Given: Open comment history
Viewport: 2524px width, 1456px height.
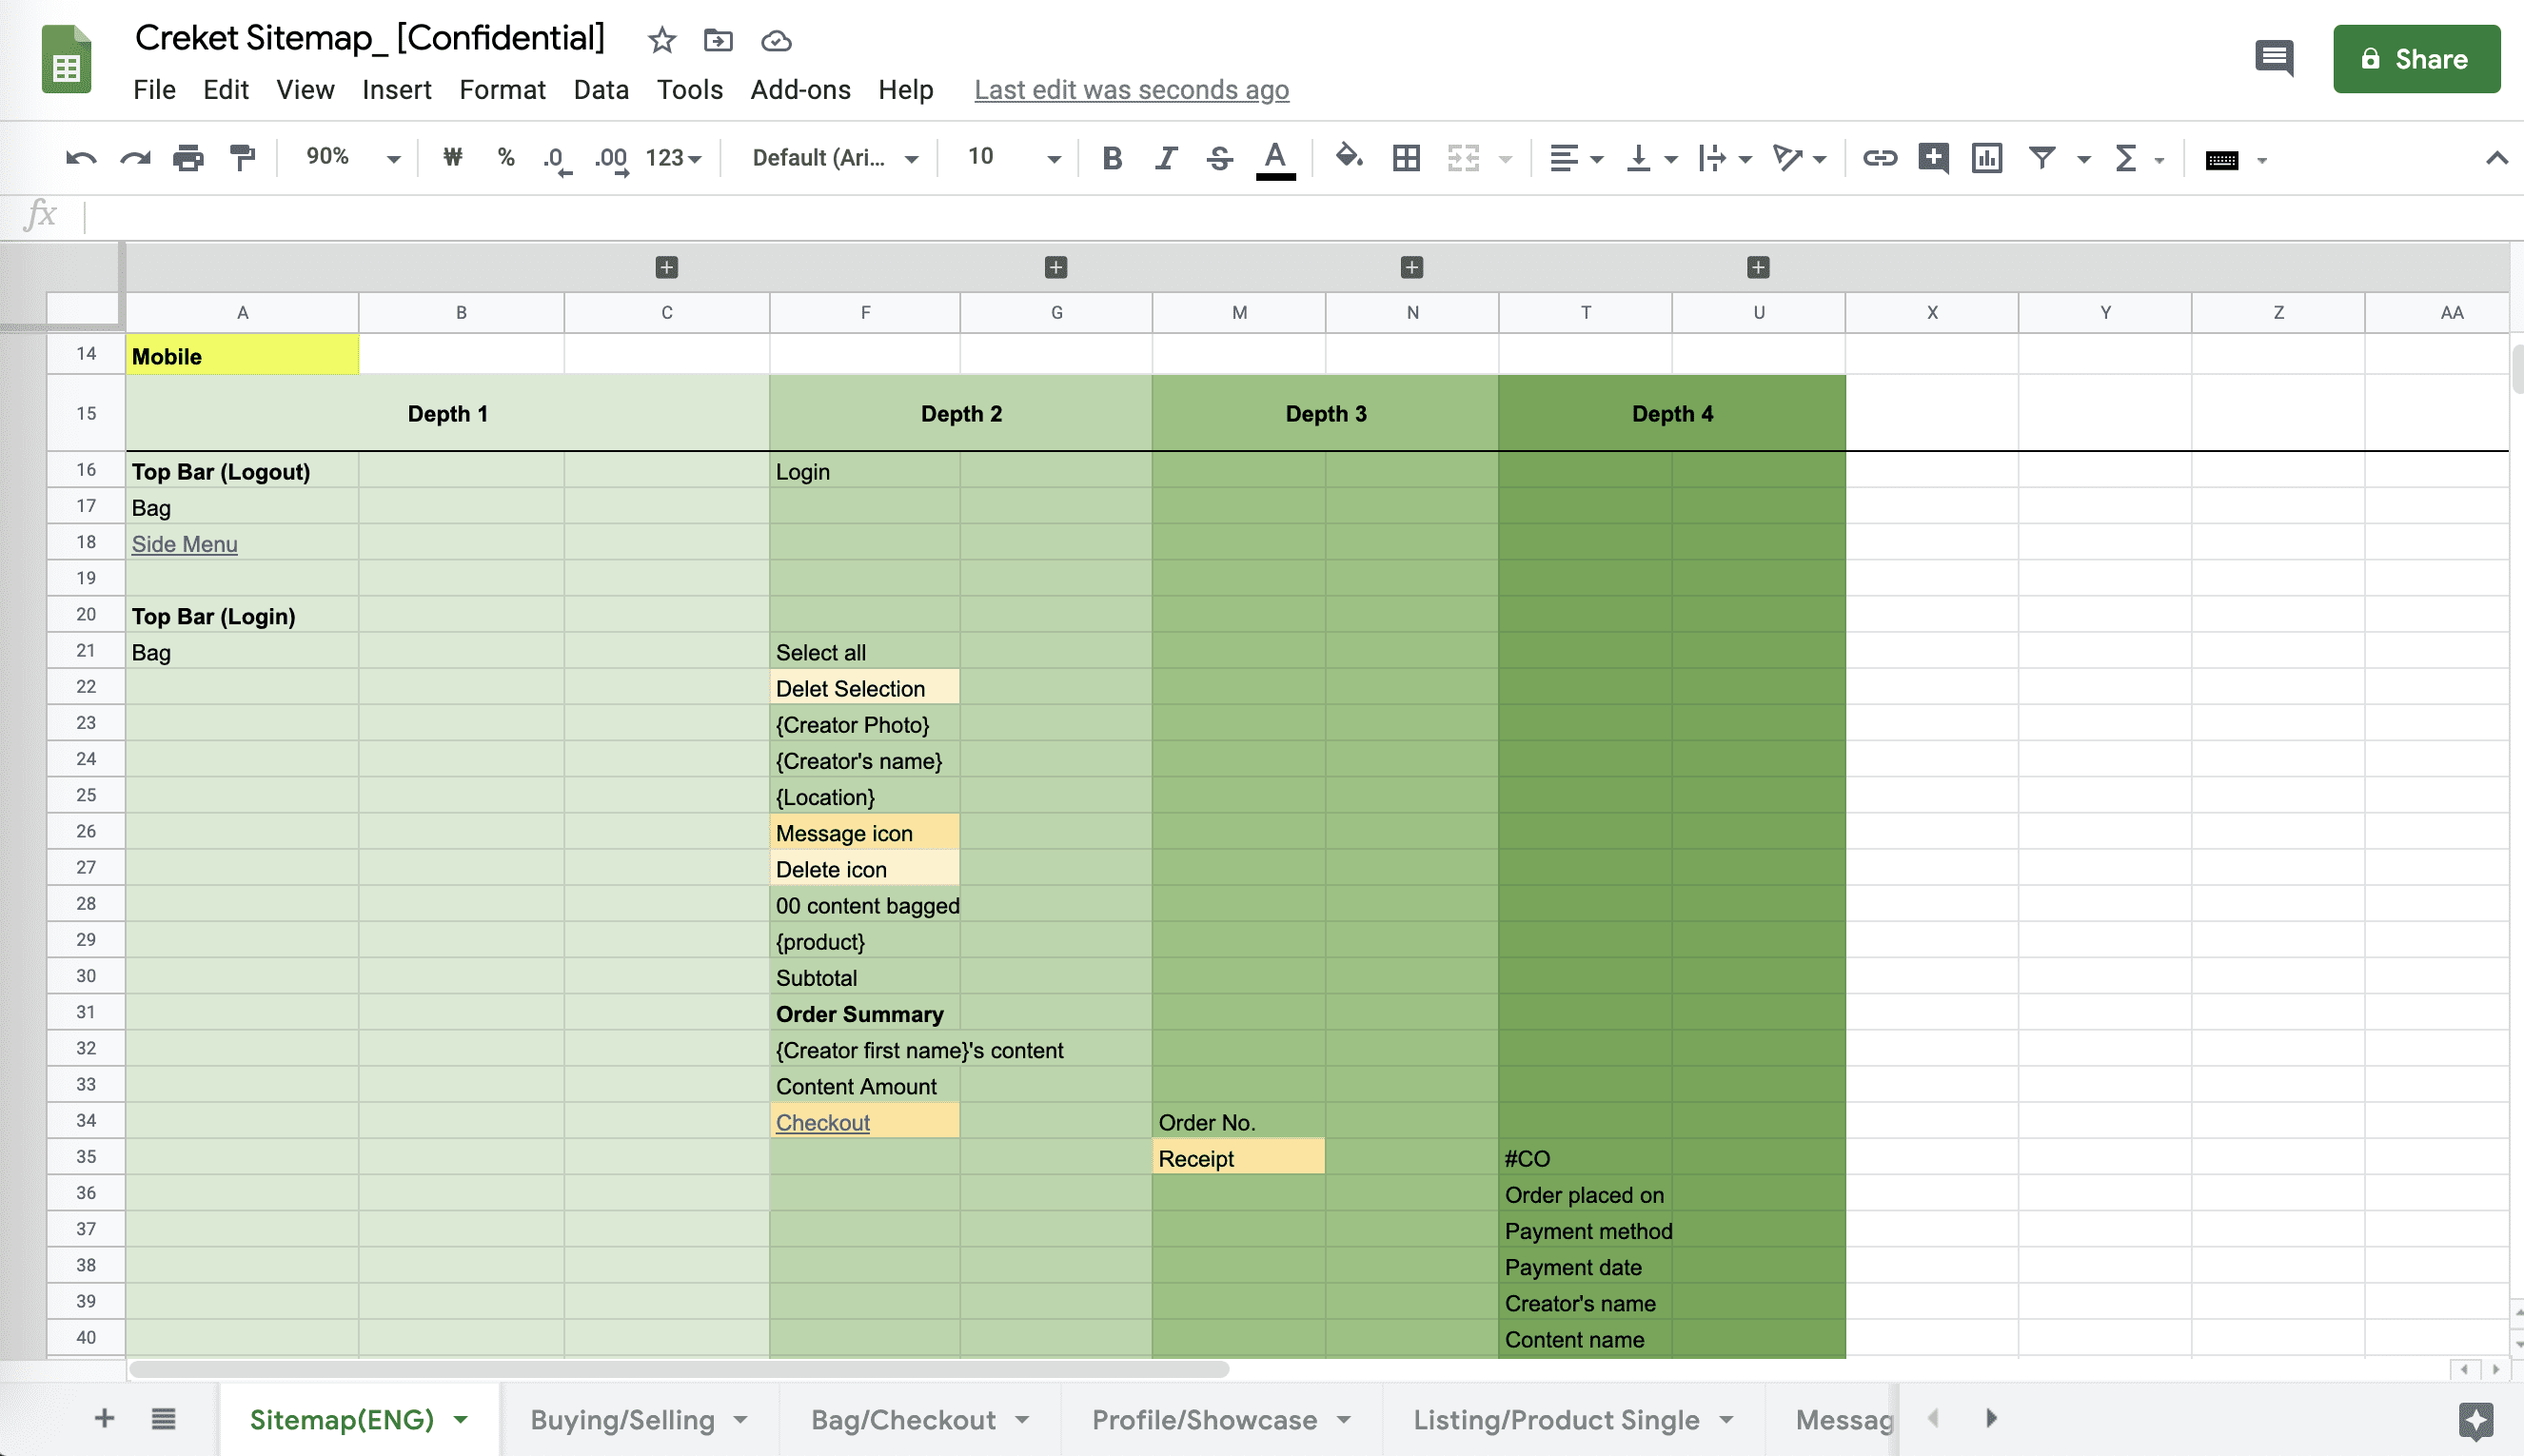Looking at the screenshot, I should coord(2274,58).
